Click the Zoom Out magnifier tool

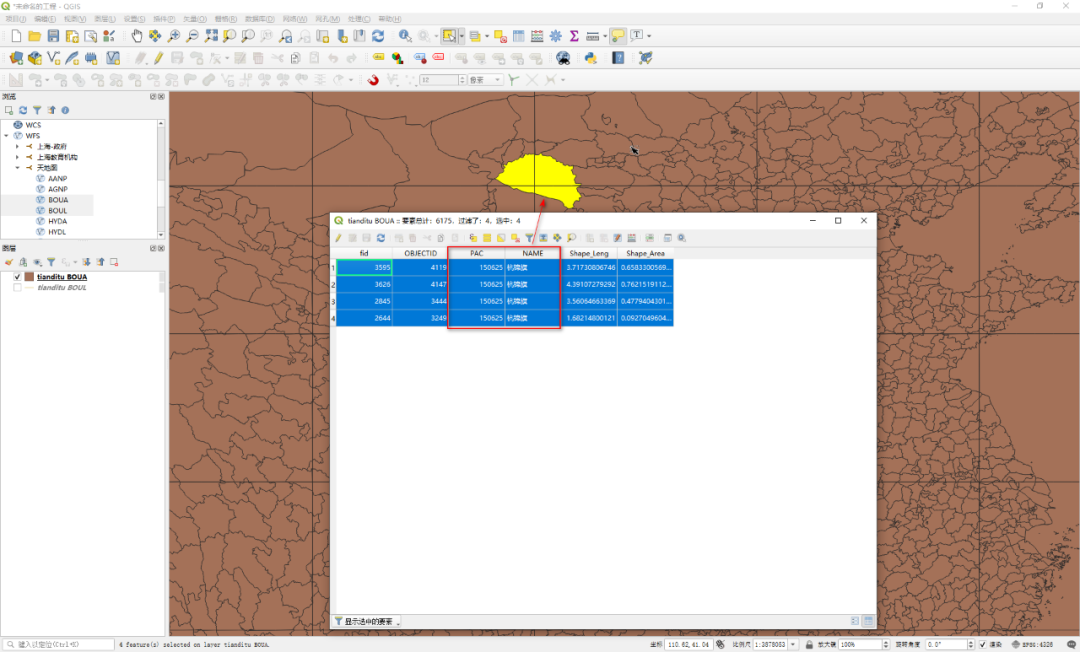192,36
